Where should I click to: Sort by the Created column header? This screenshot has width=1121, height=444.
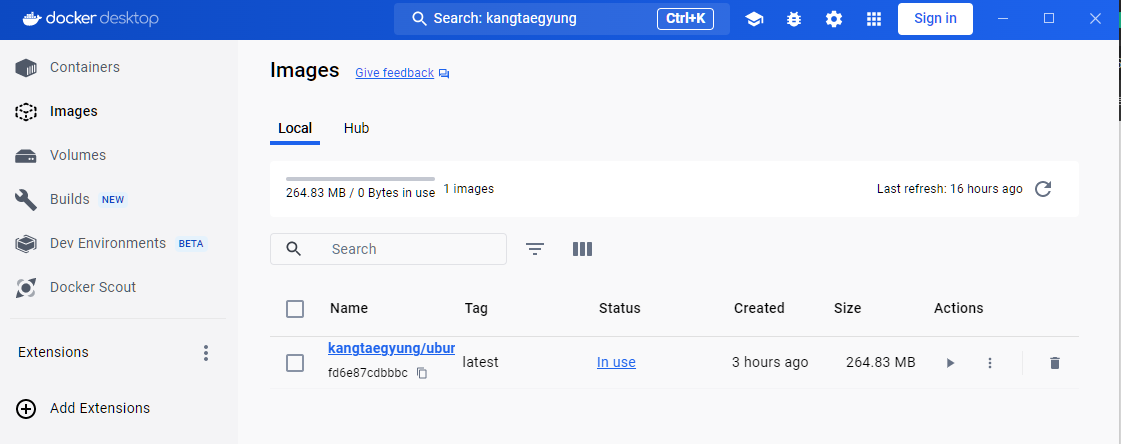coord(759,308)
